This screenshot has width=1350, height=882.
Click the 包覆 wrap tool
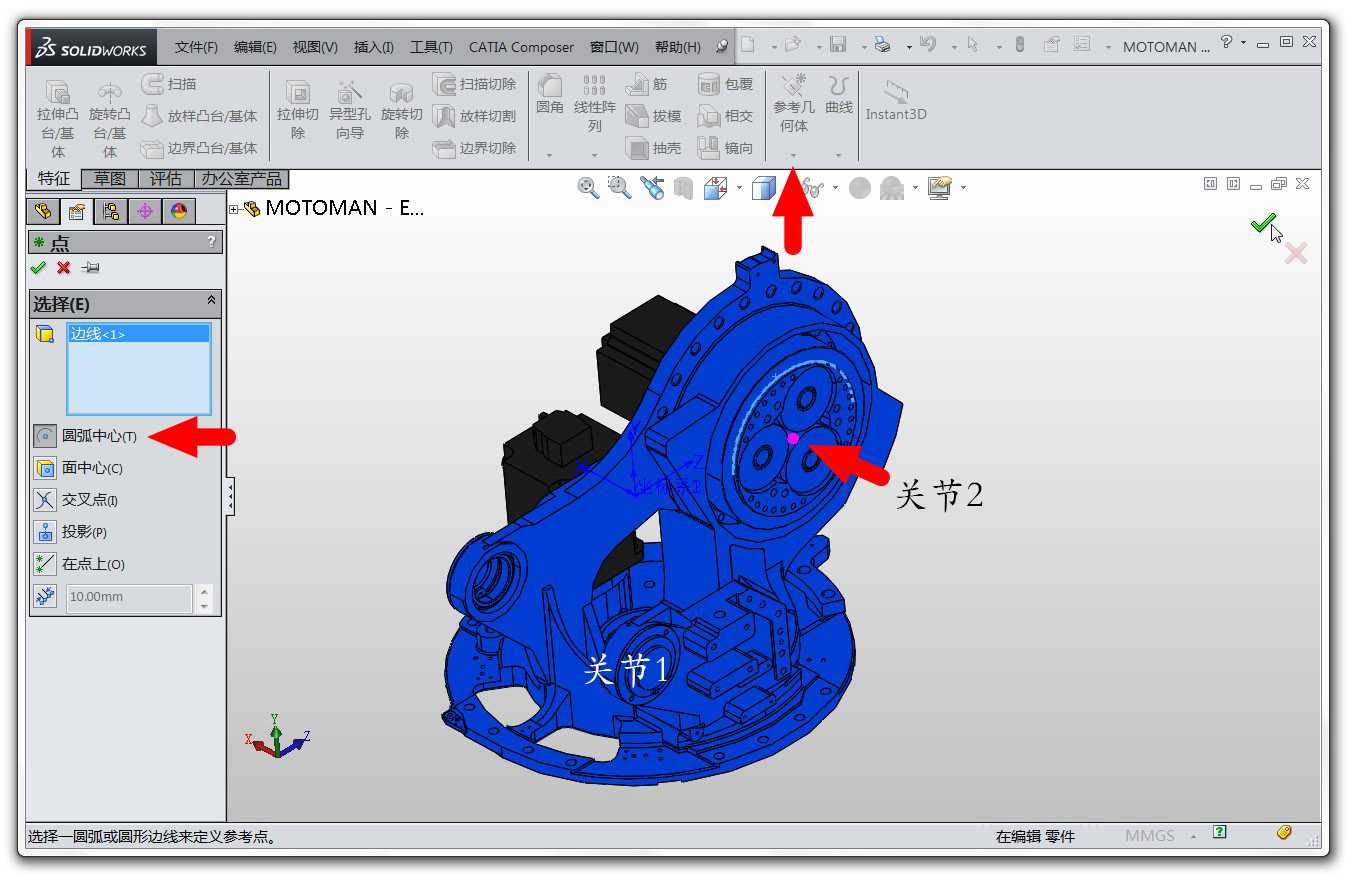pos(725,84)
